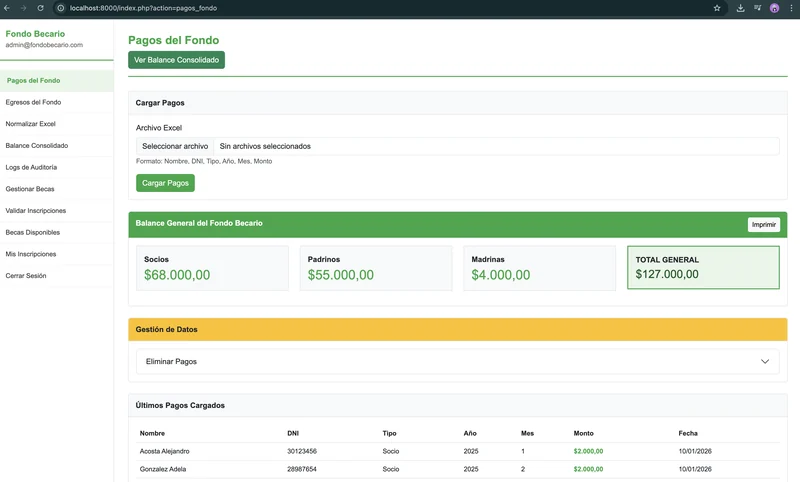Click the Fondo Becario sidebar title
Screen dimensions: 800x482
click(35, 34)
